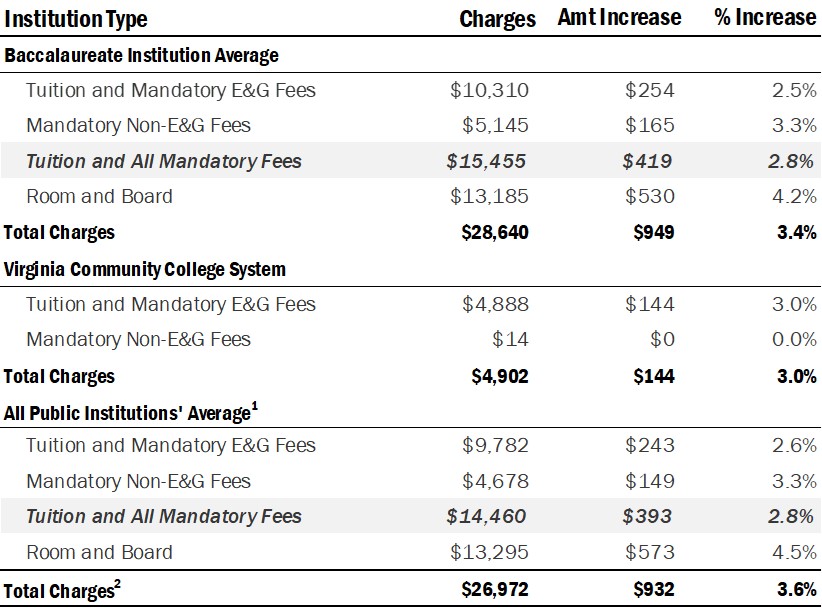Select the Virginia Community College System heading
Viewport: 822px width, 608px height.
(145, 269)
